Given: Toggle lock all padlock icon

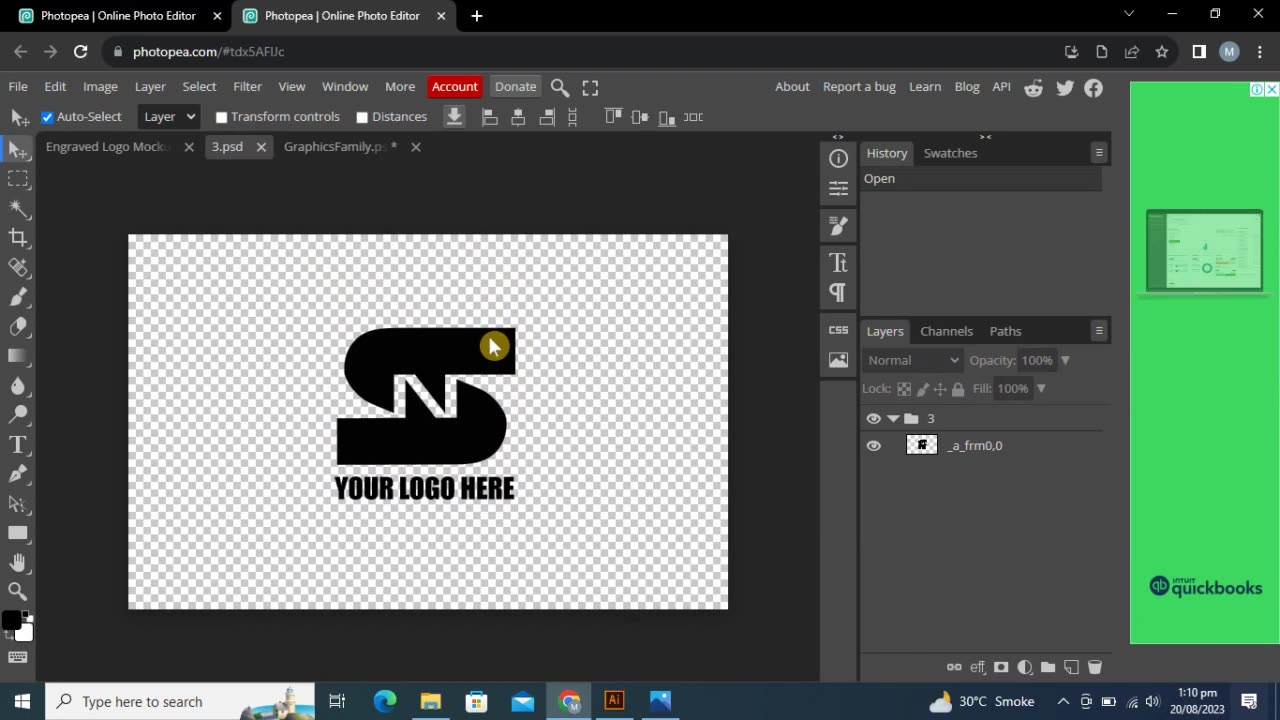Looking at the screenshot, I should coord(958,389).
